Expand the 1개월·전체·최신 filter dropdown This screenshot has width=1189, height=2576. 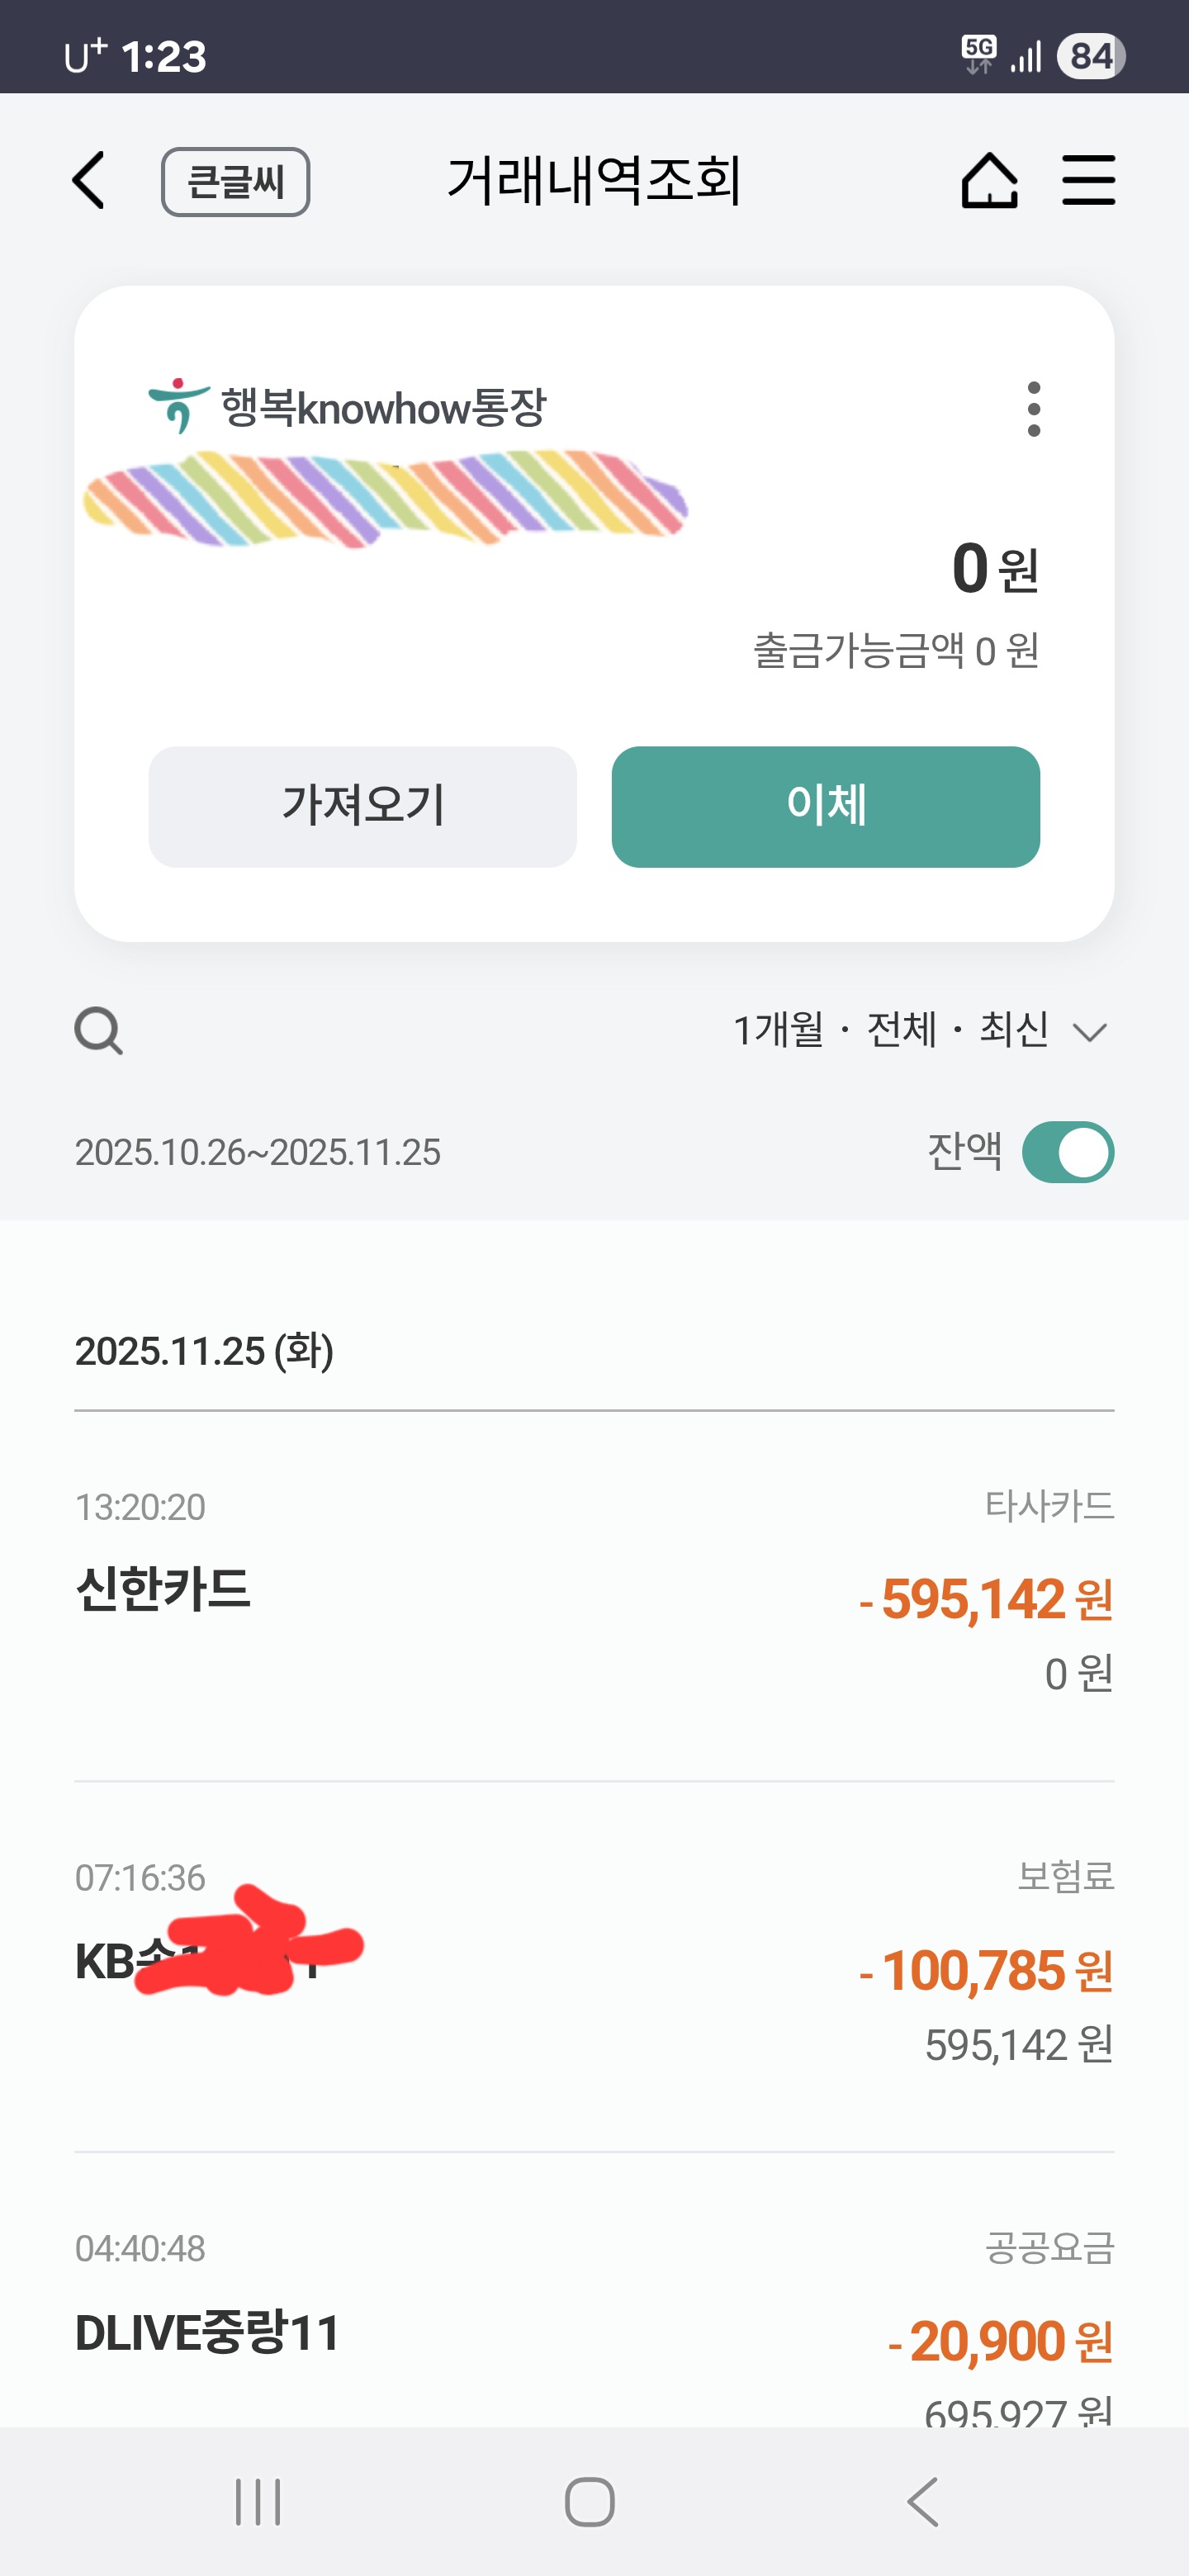890,1030
